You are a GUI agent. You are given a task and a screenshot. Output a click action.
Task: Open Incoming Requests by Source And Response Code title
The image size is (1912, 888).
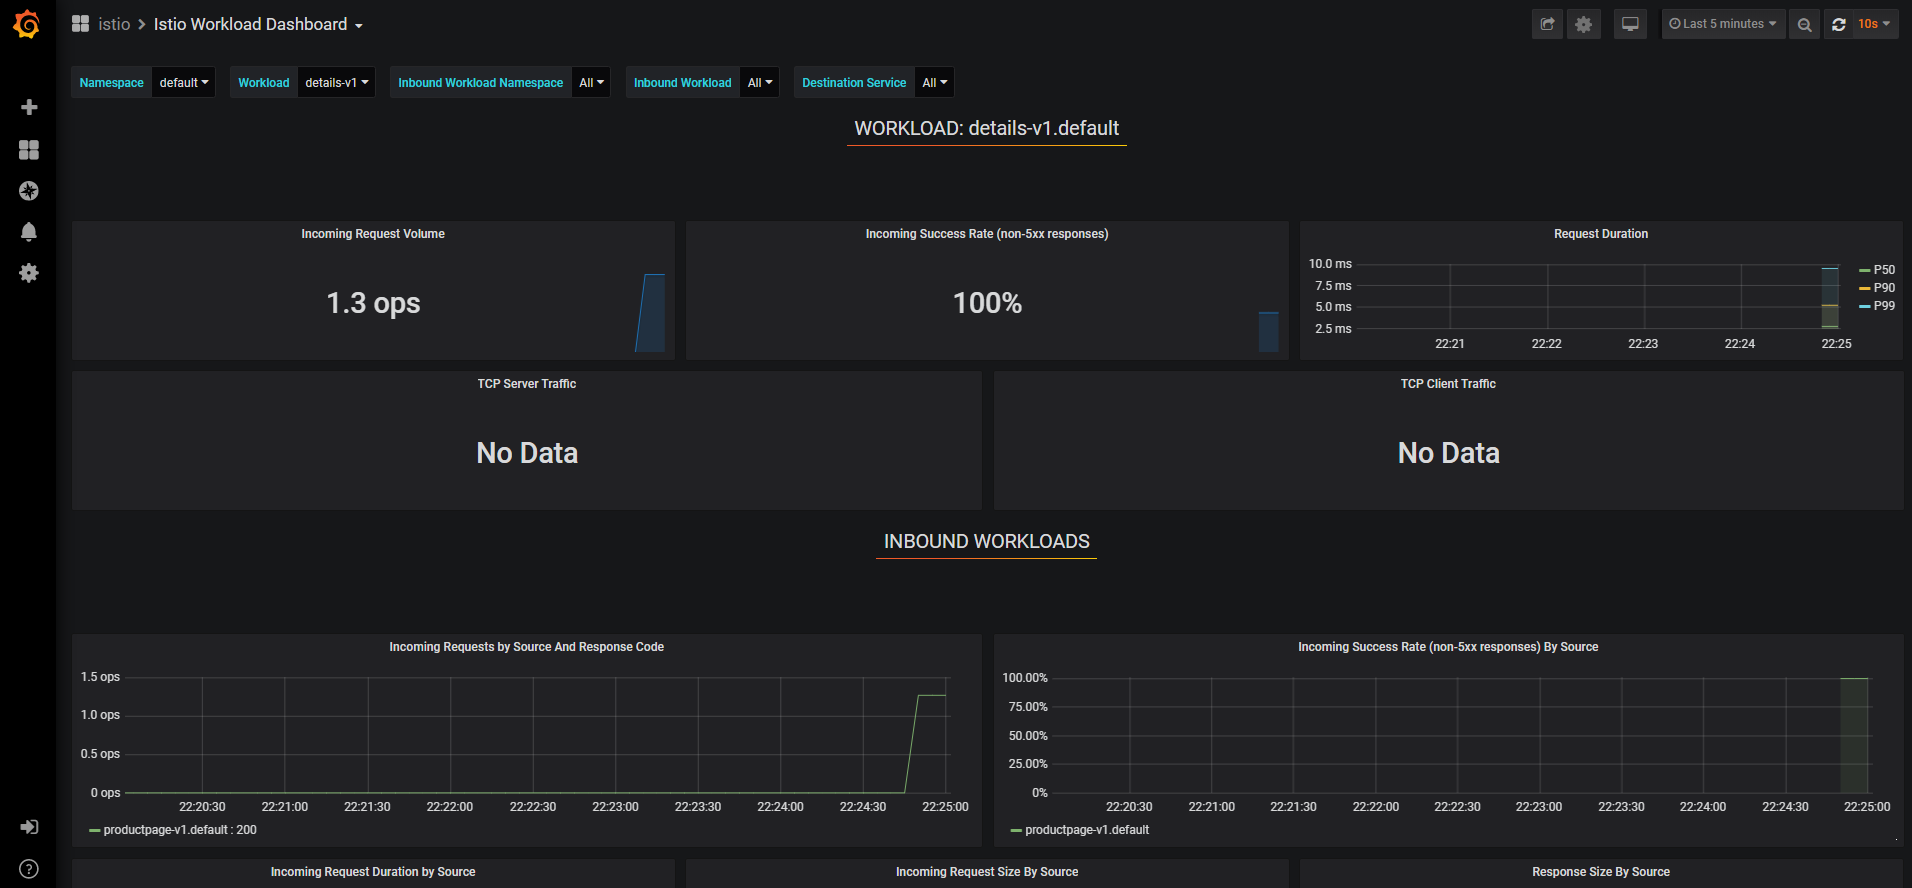pyautogui.click(x=527, y=647)
